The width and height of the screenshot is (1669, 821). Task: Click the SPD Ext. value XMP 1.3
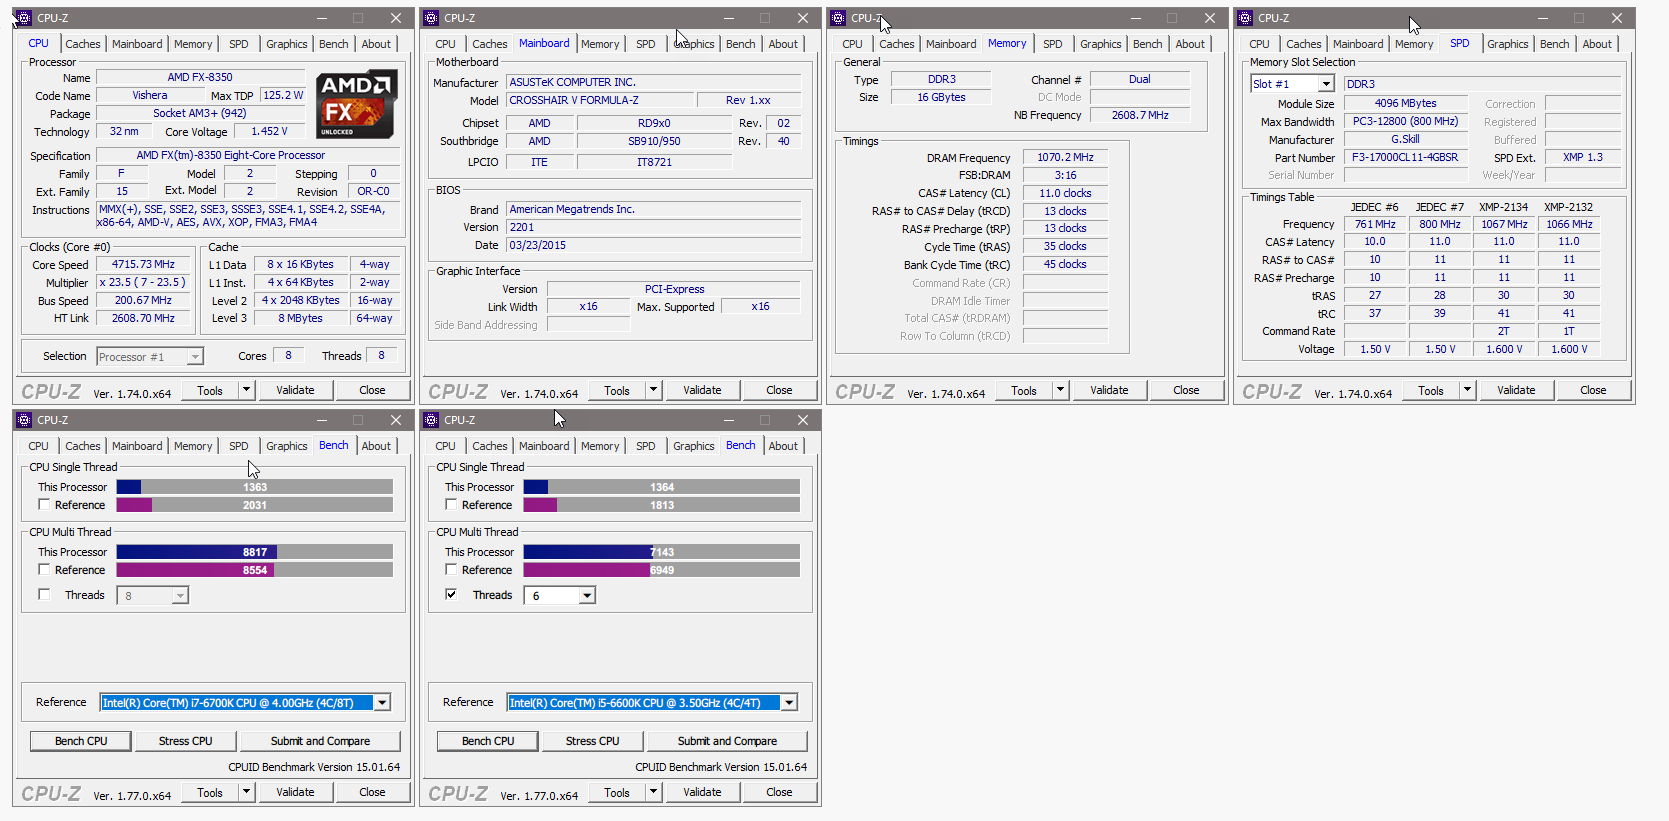[x=1583, y=157]
